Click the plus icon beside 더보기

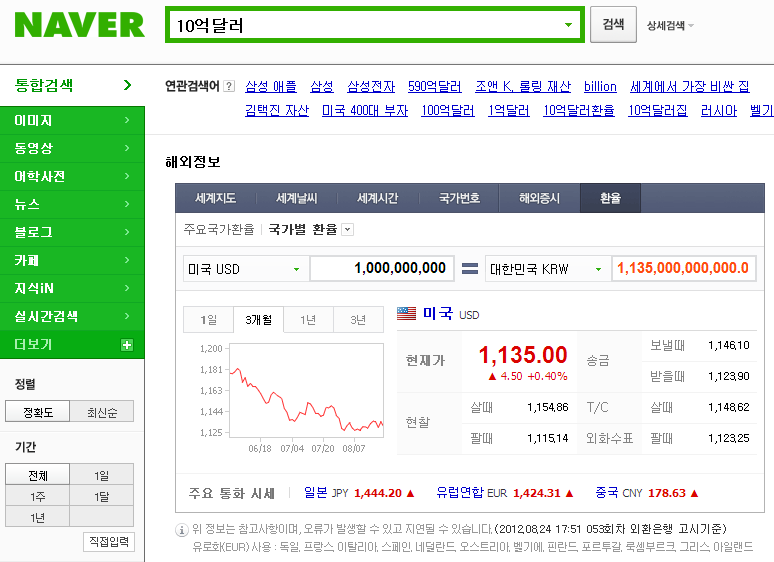pyautogui.click(x=126, y=345)
